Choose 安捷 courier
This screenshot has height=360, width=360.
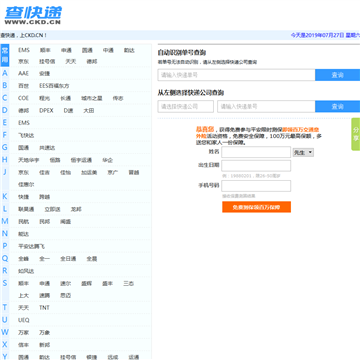pos(44,73)
